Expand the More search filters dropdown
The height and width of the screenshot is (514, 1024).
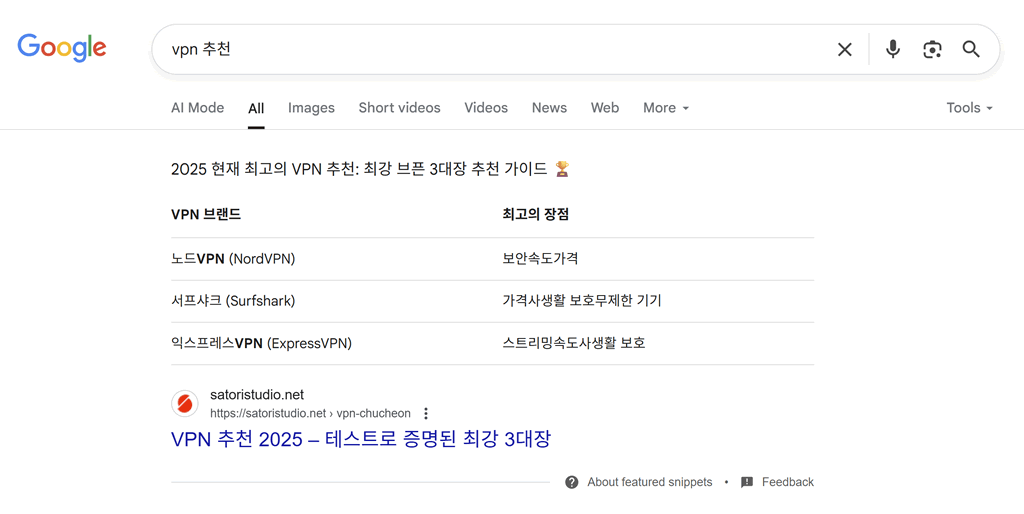(x=665, y=108)
